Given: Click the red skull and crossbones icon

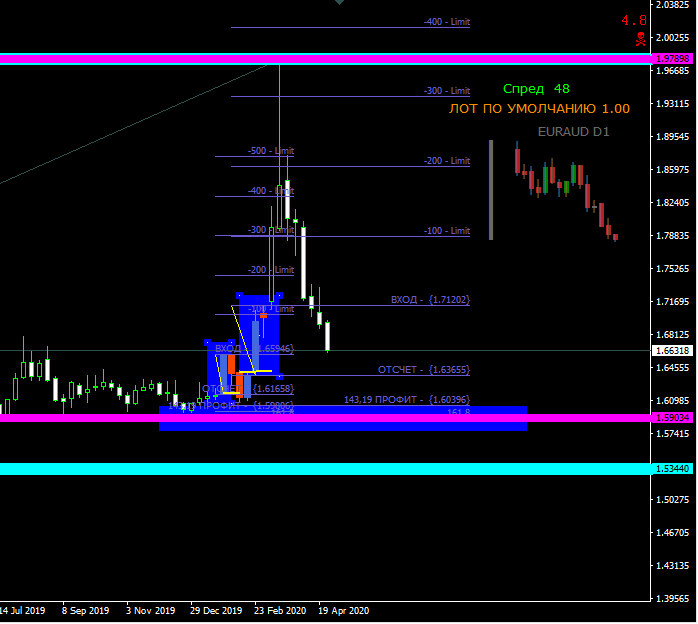Looking at the screenshot, I should pyautogui.click(x=640, y=39).
